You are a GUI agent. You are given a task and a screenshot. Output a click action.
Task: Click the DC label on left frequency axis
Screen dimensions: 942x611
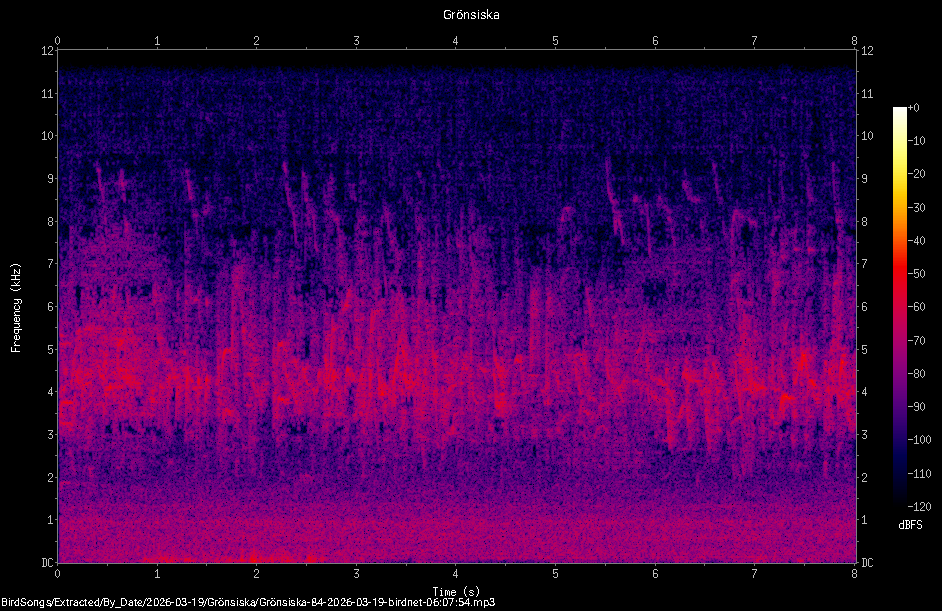(47, 562)
